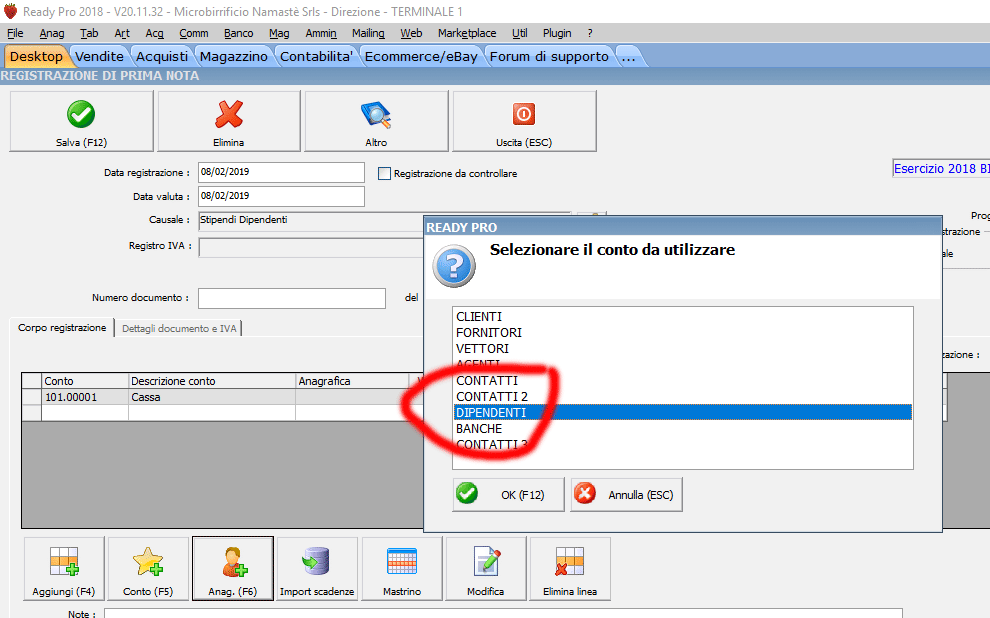Click the Data valuta field
This screenshot has width=990, height=618.
click(281, 196)
